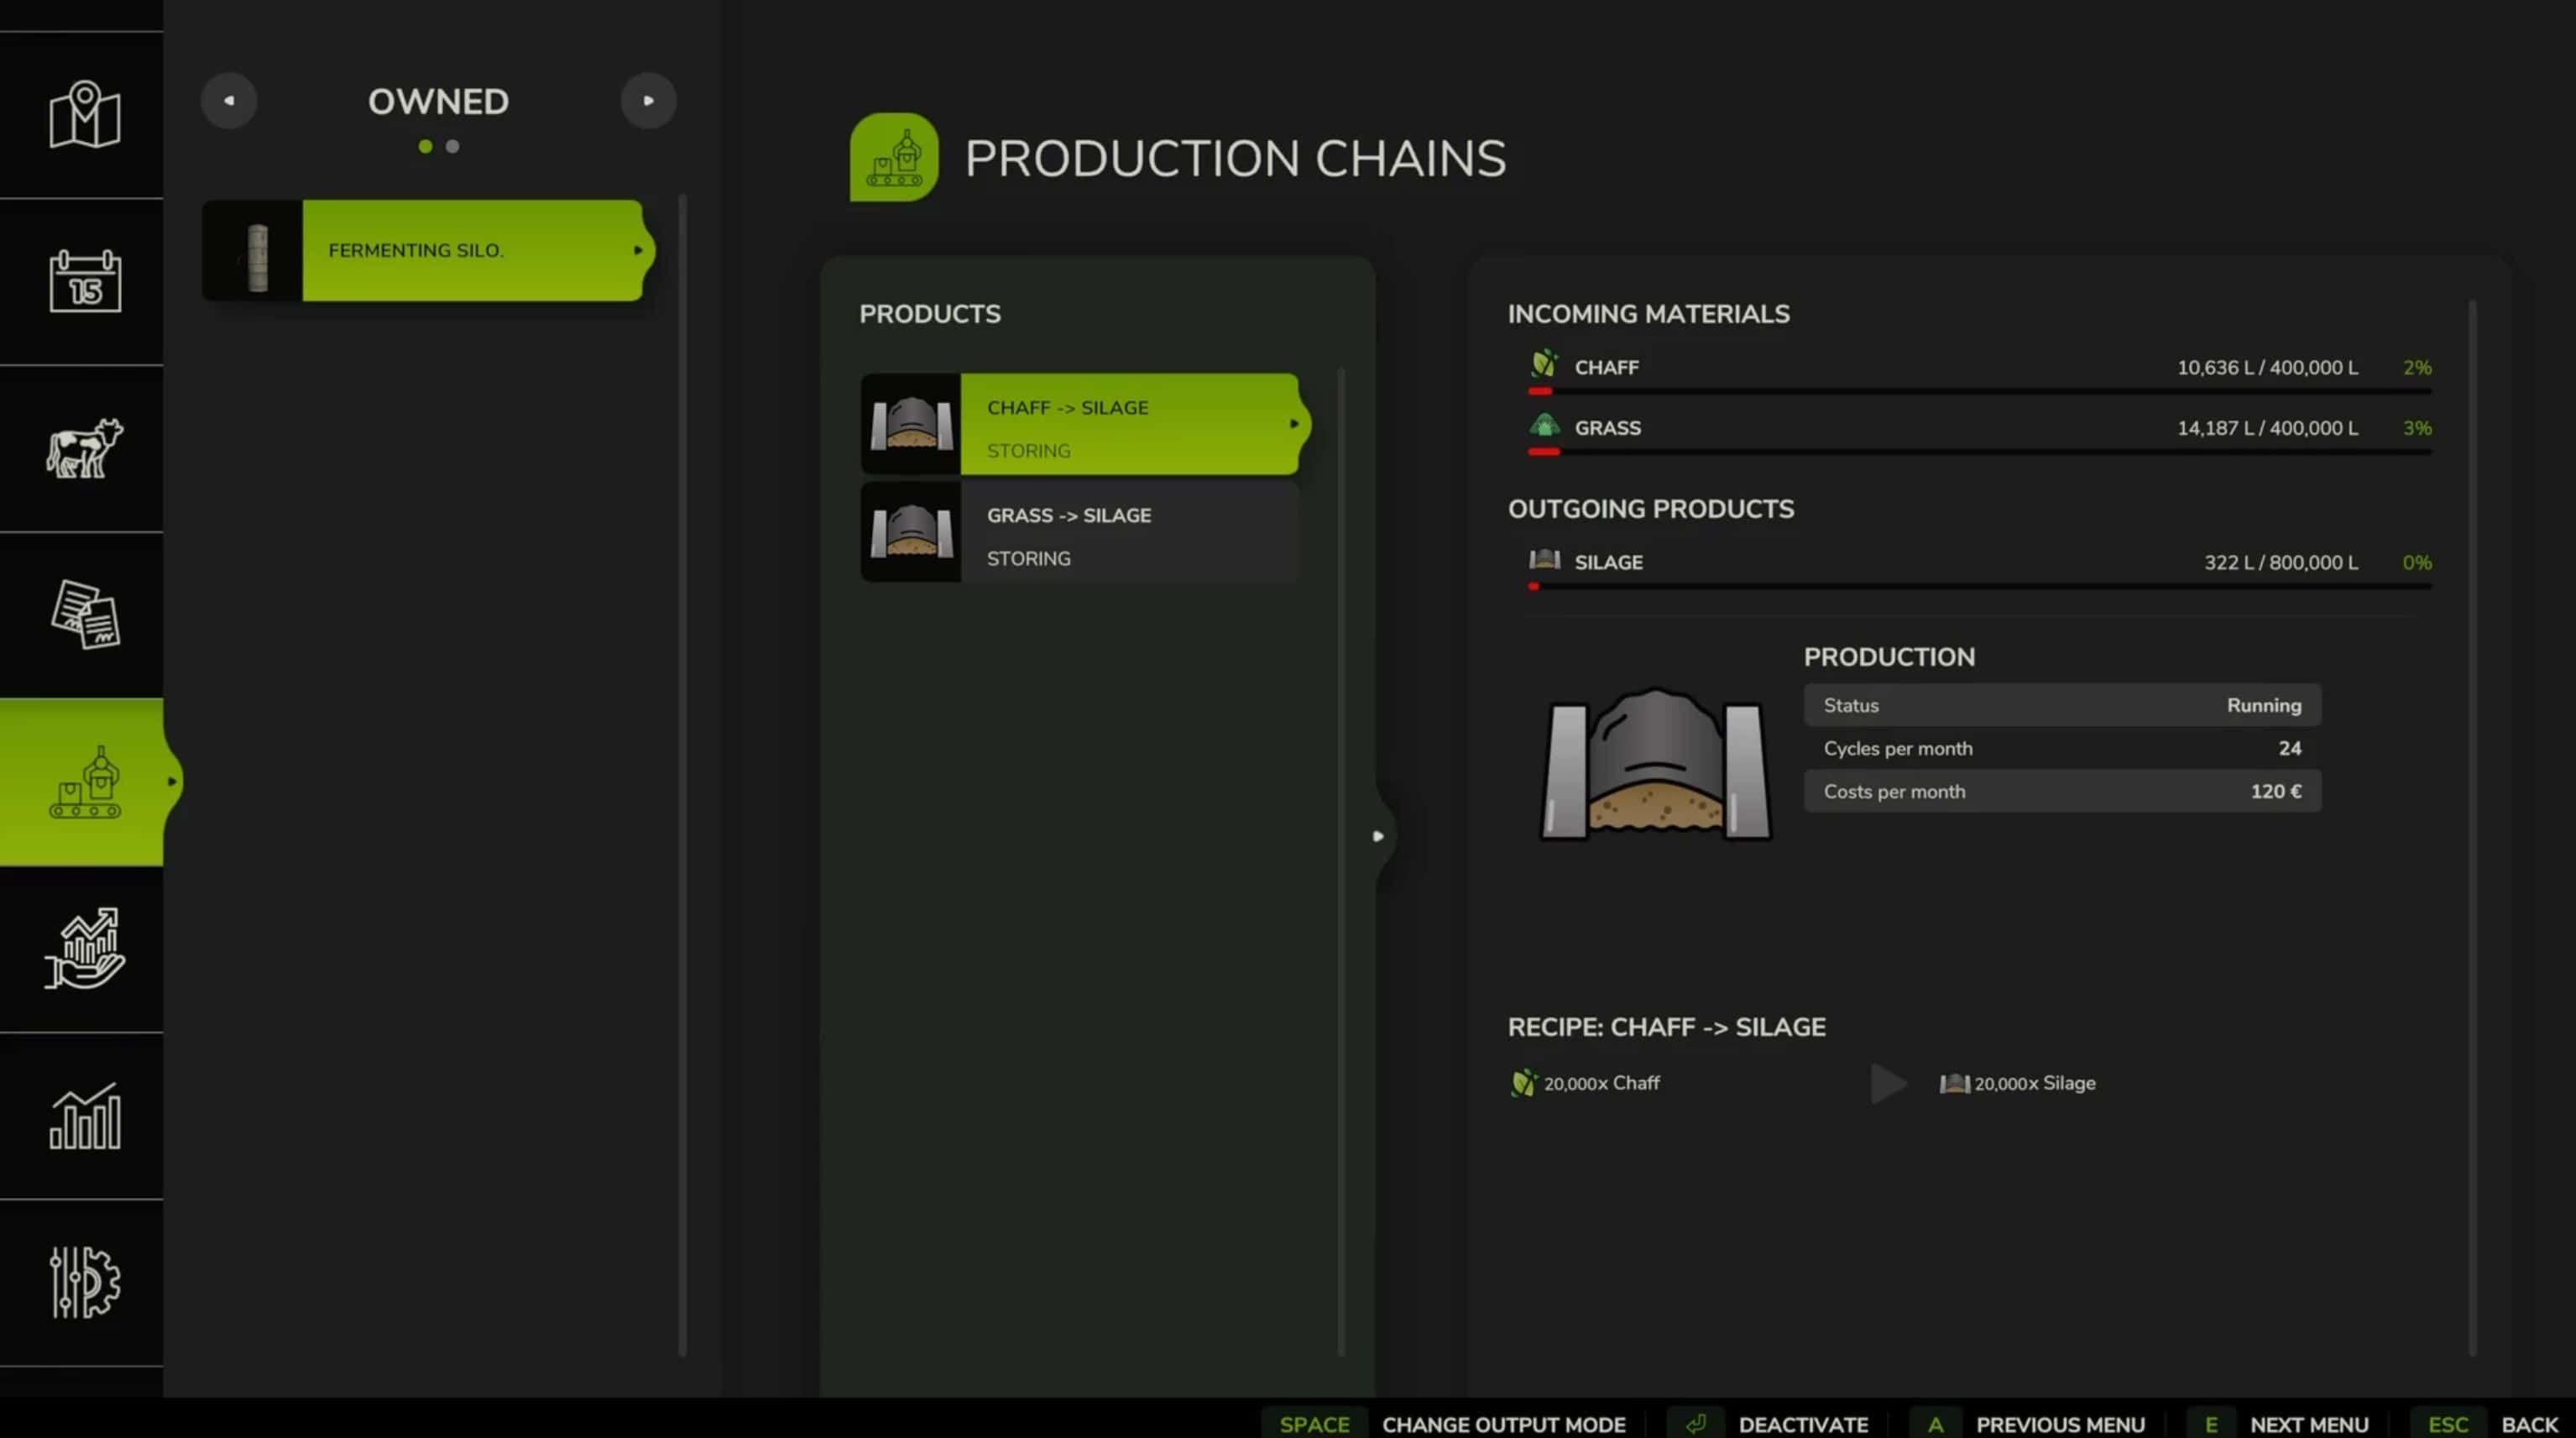The image size is (2576, 1438).
Task: Expand details arrow beside products panel
Action: [1378, 836]
